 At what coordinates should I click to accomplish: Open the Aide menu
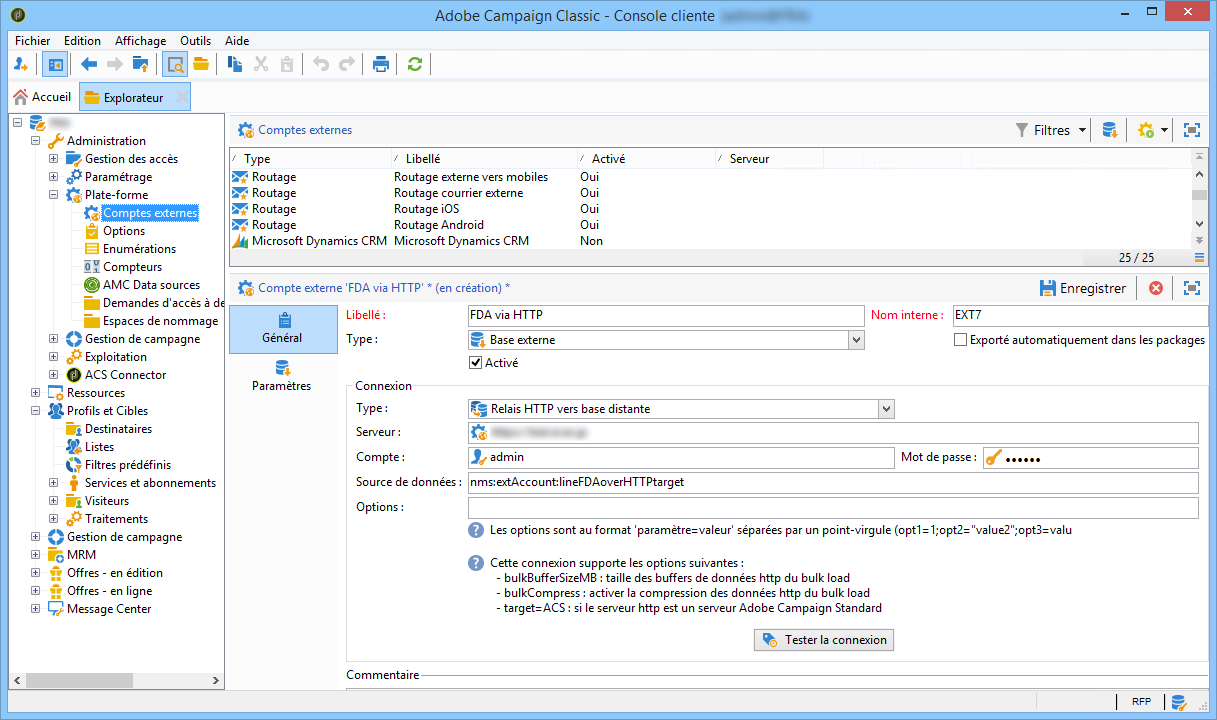coord(238,41)
